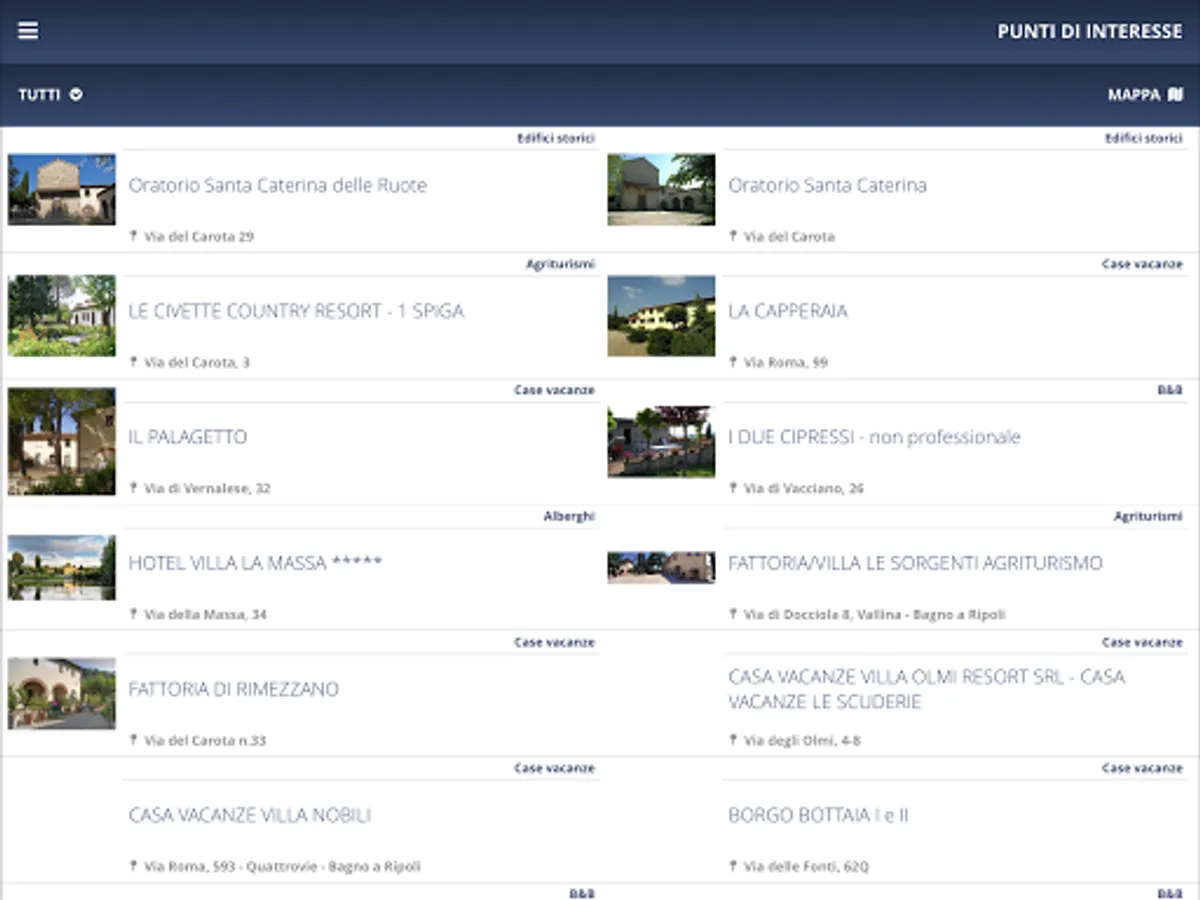
Task: Open BORGO BOTTAIA I e II listing
Action: [819, 815]
